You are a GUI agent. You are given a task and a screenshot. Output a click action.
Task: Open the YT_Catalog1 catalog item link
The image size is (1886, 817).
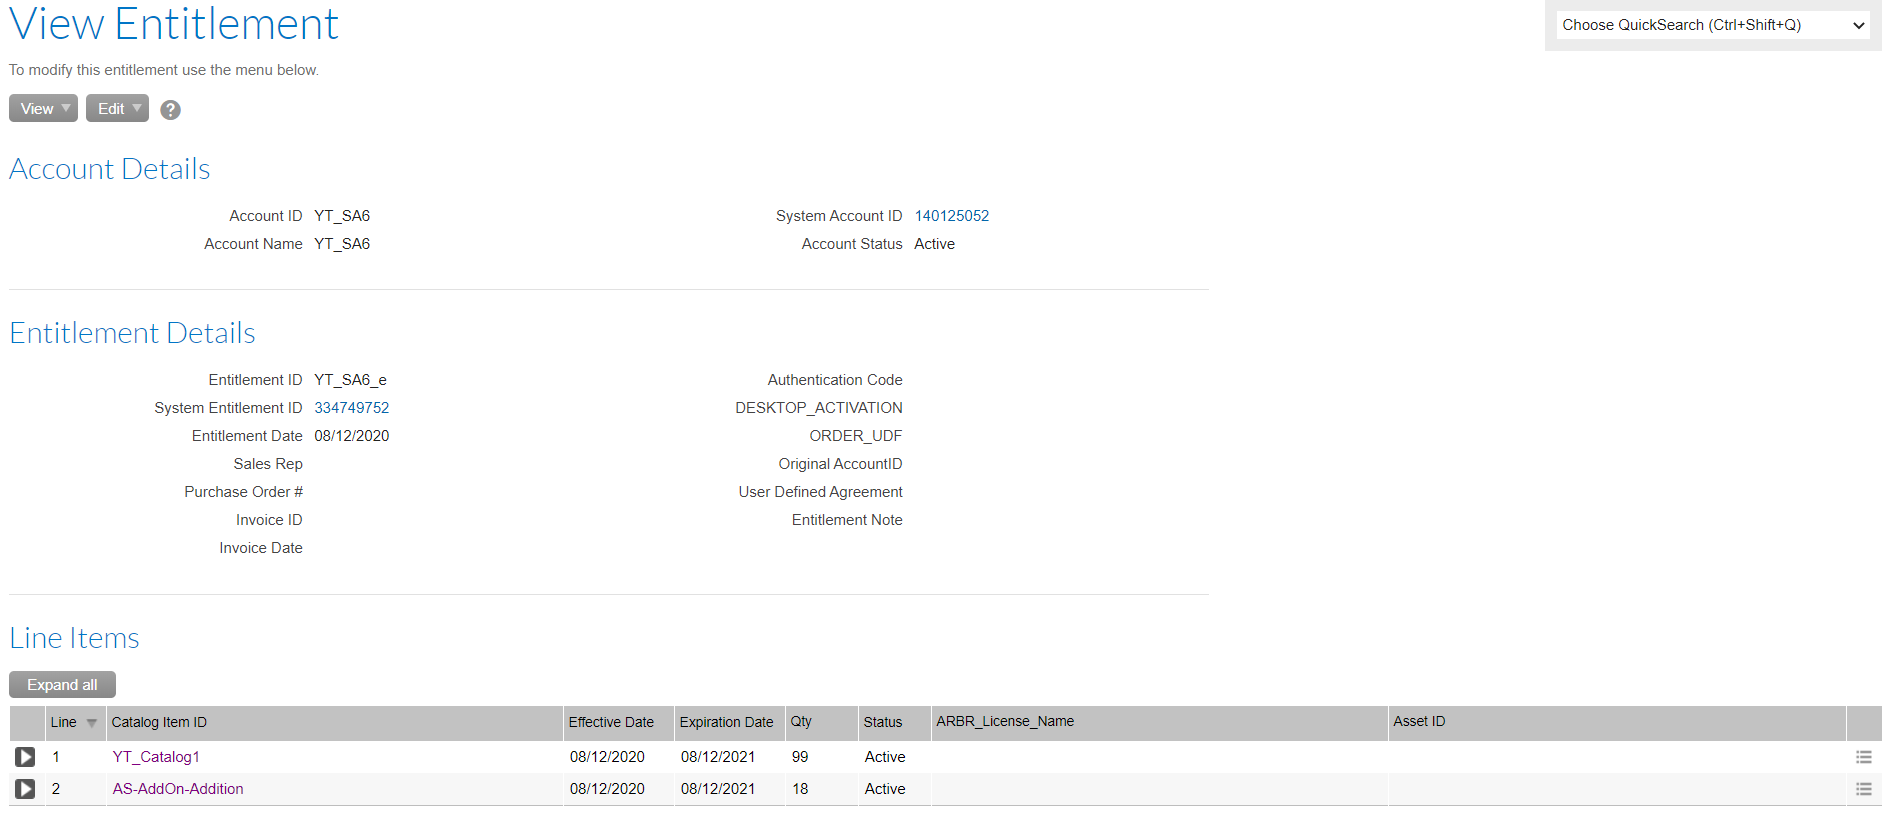[156, 757]
